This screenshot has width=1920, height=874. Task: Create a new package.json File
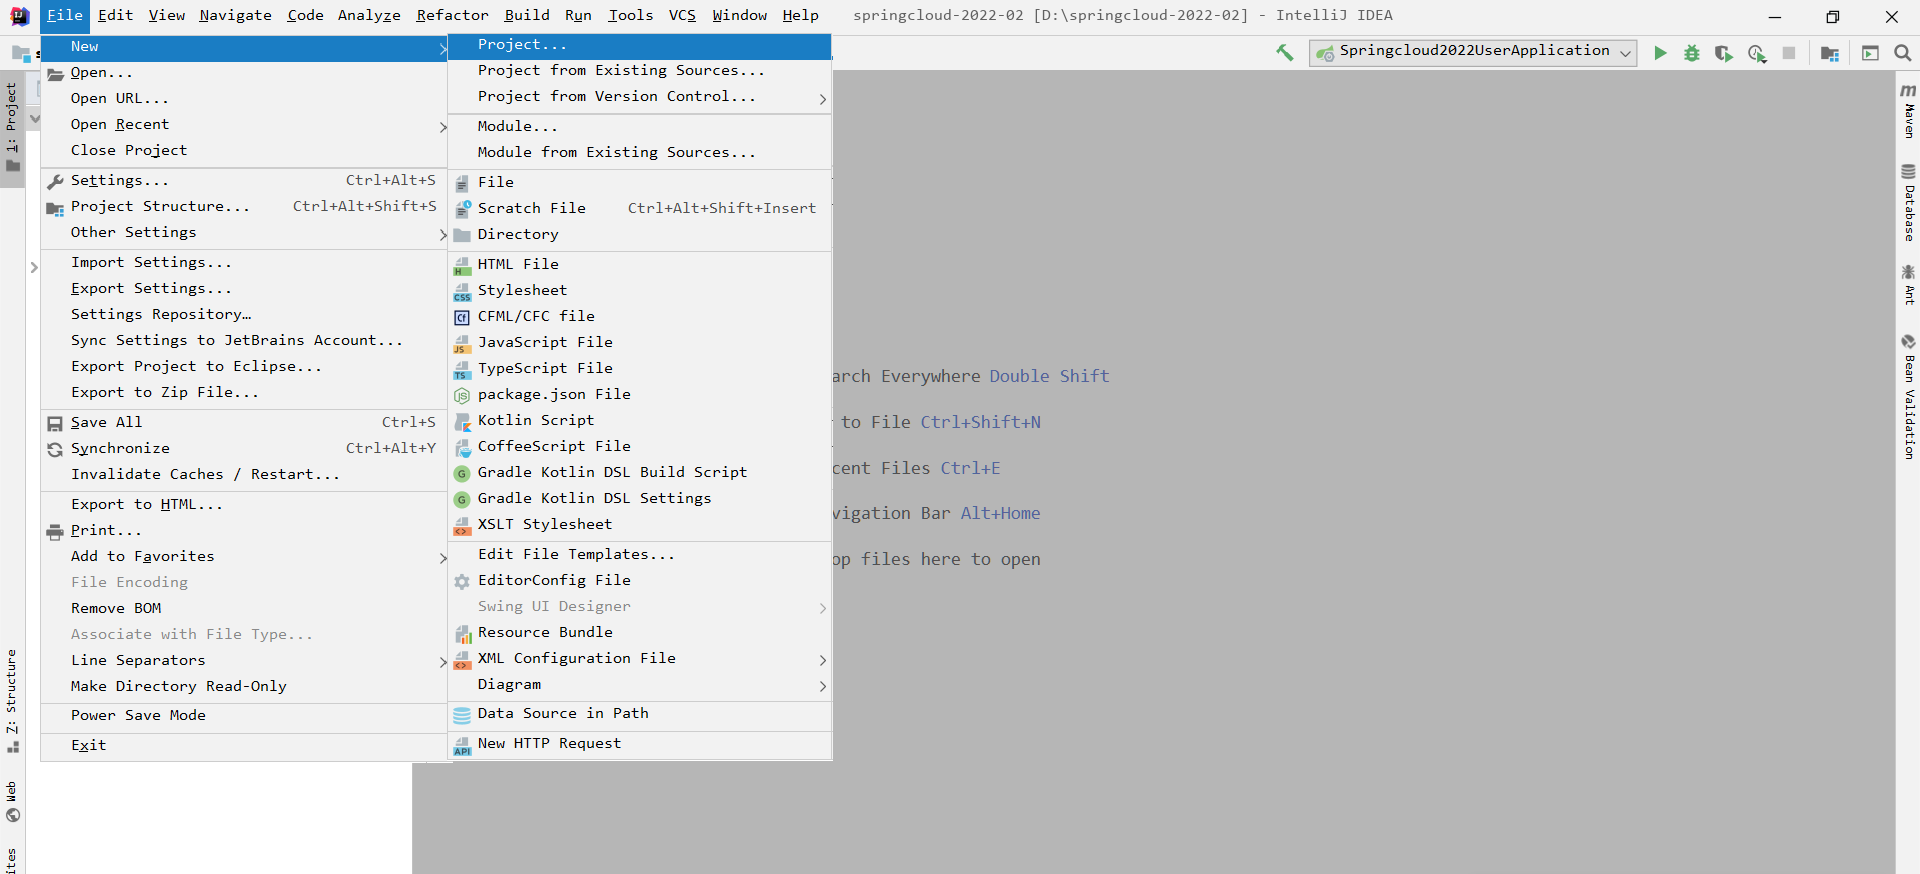640,394
